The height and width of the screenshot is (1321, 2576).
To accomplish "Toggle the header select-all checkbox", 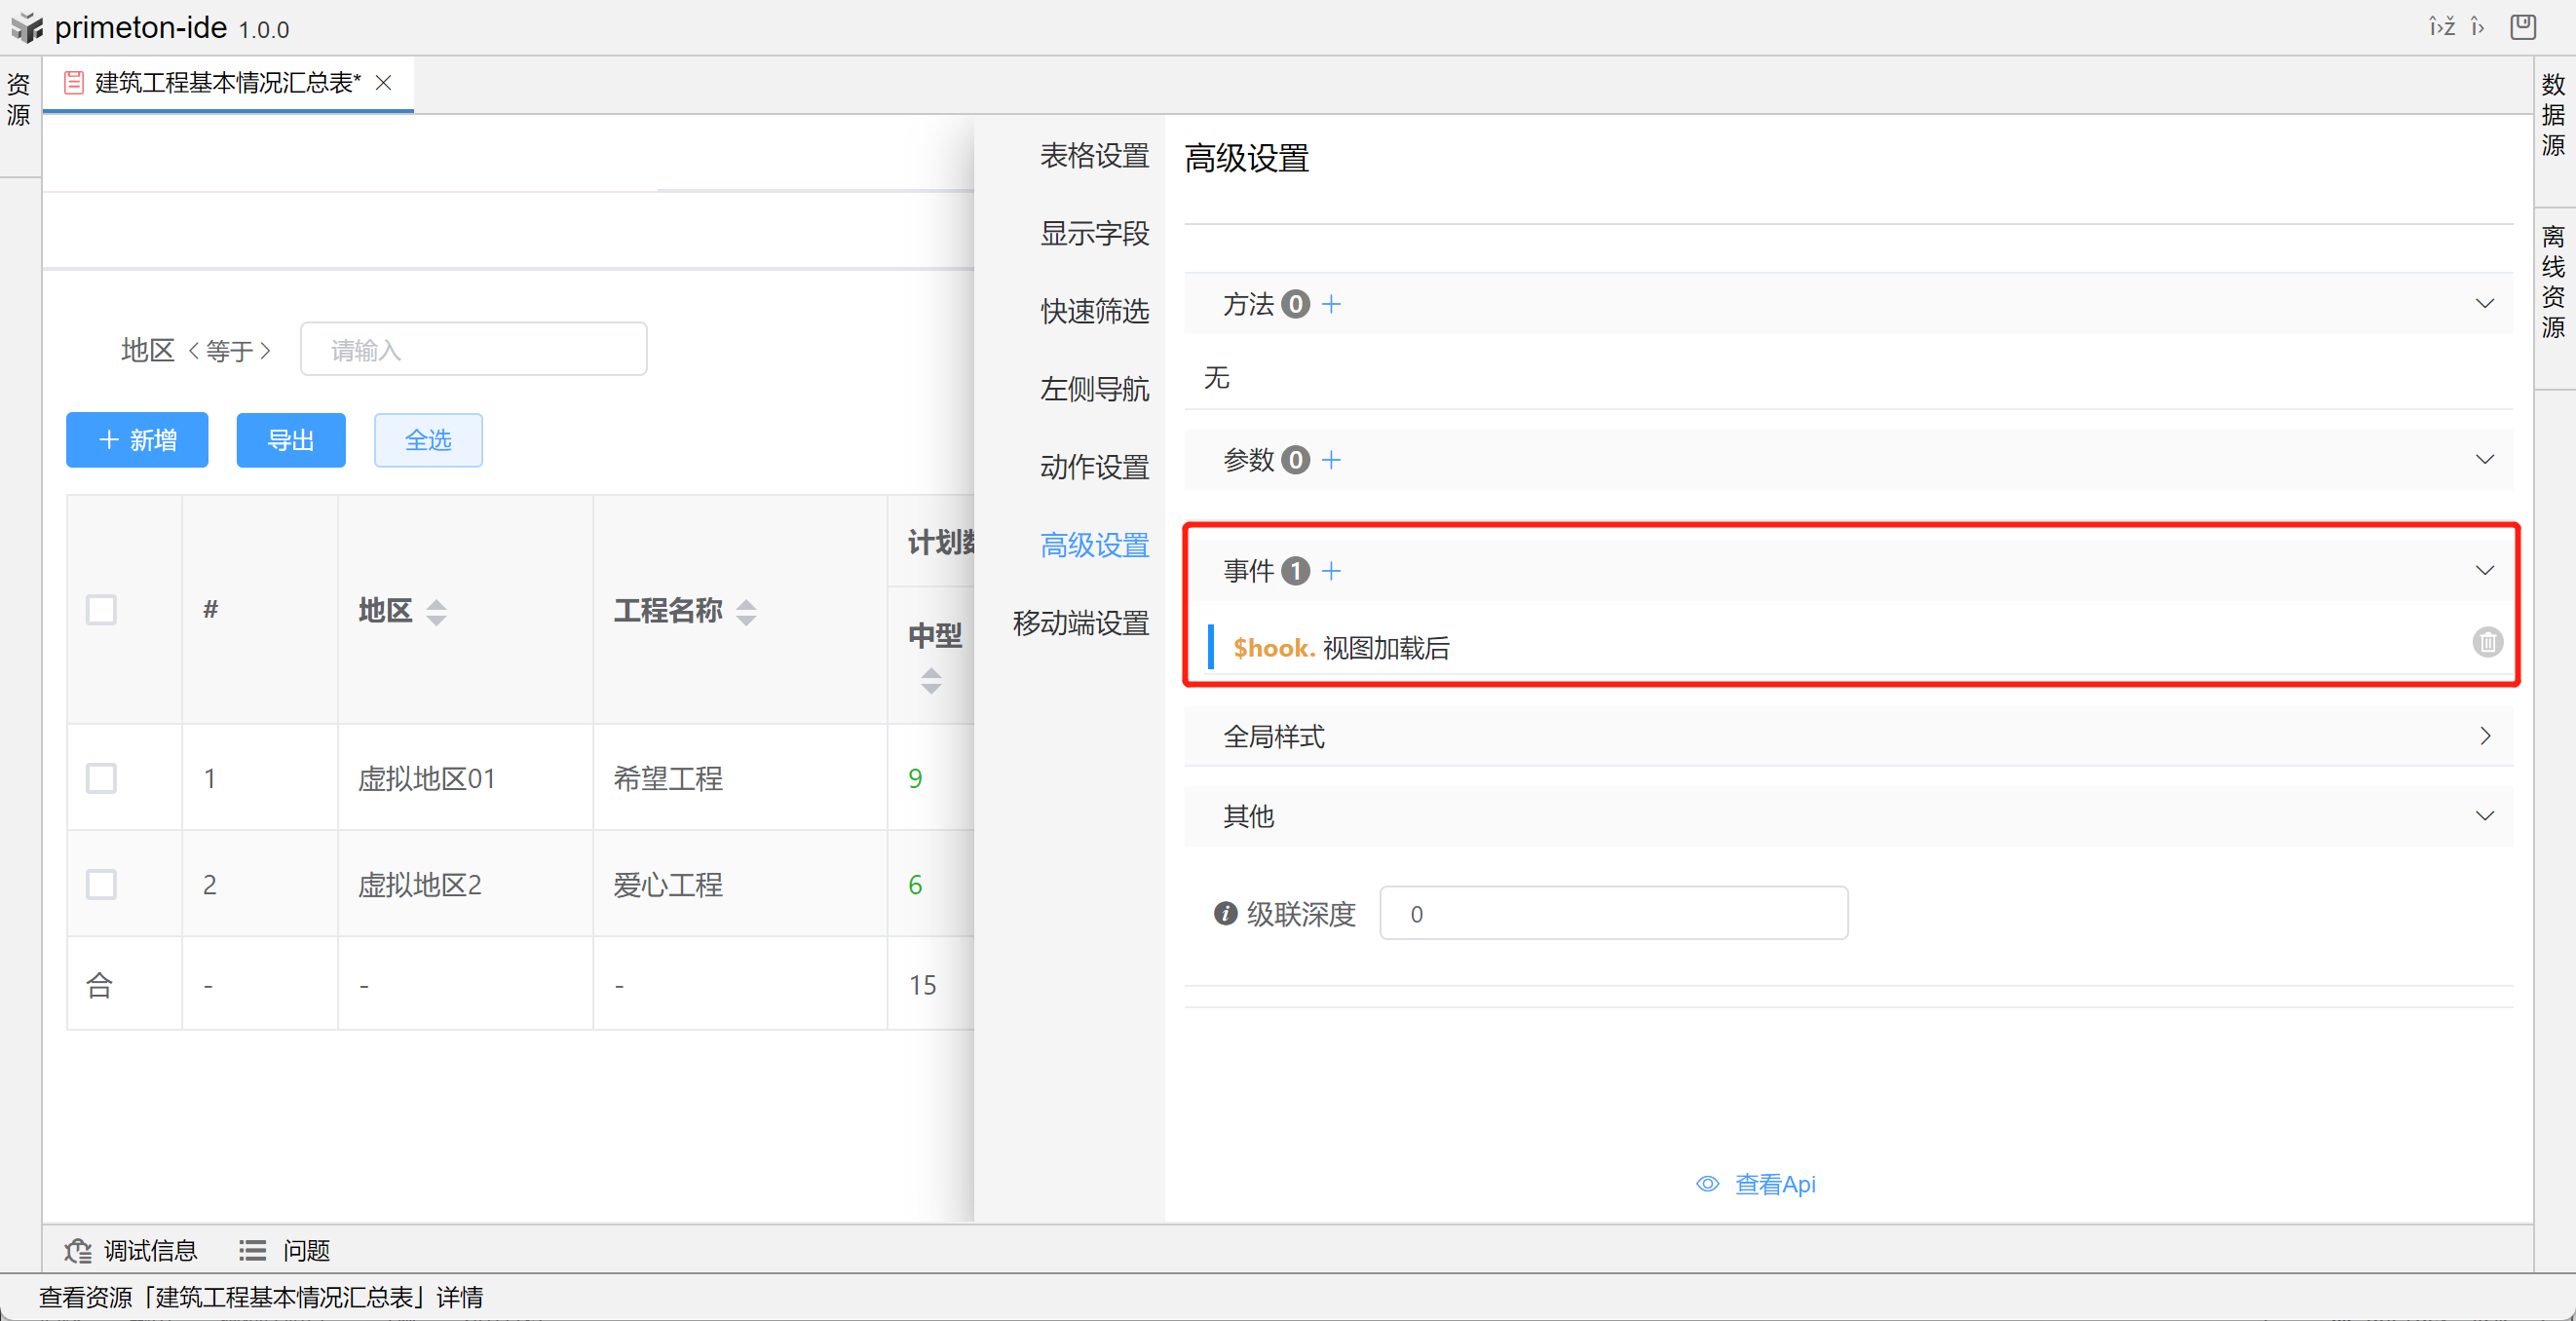I will 101,609.
